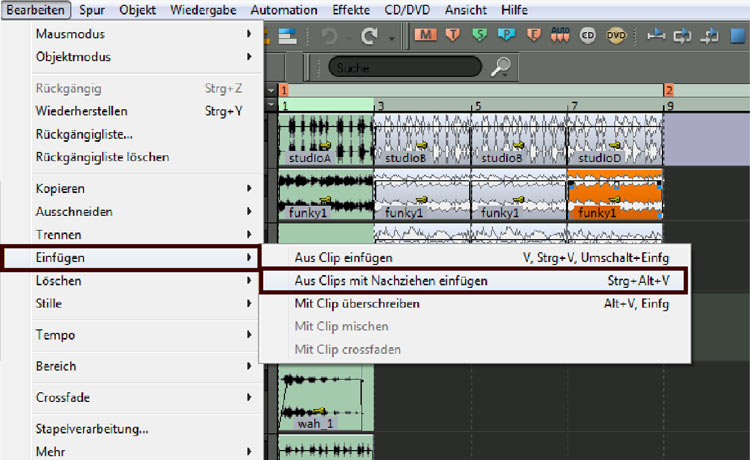Click the DVD disc toolbar icon
The image size is (750, 460).
pyautogui.click(x=616, y=35)
